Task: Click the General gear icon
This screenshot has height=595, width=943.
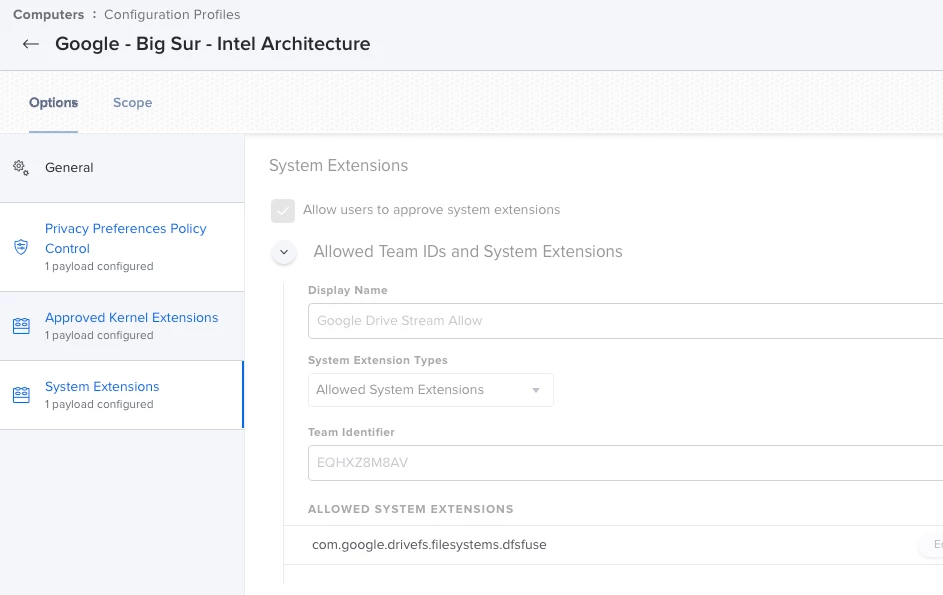Action: [21, 167]
